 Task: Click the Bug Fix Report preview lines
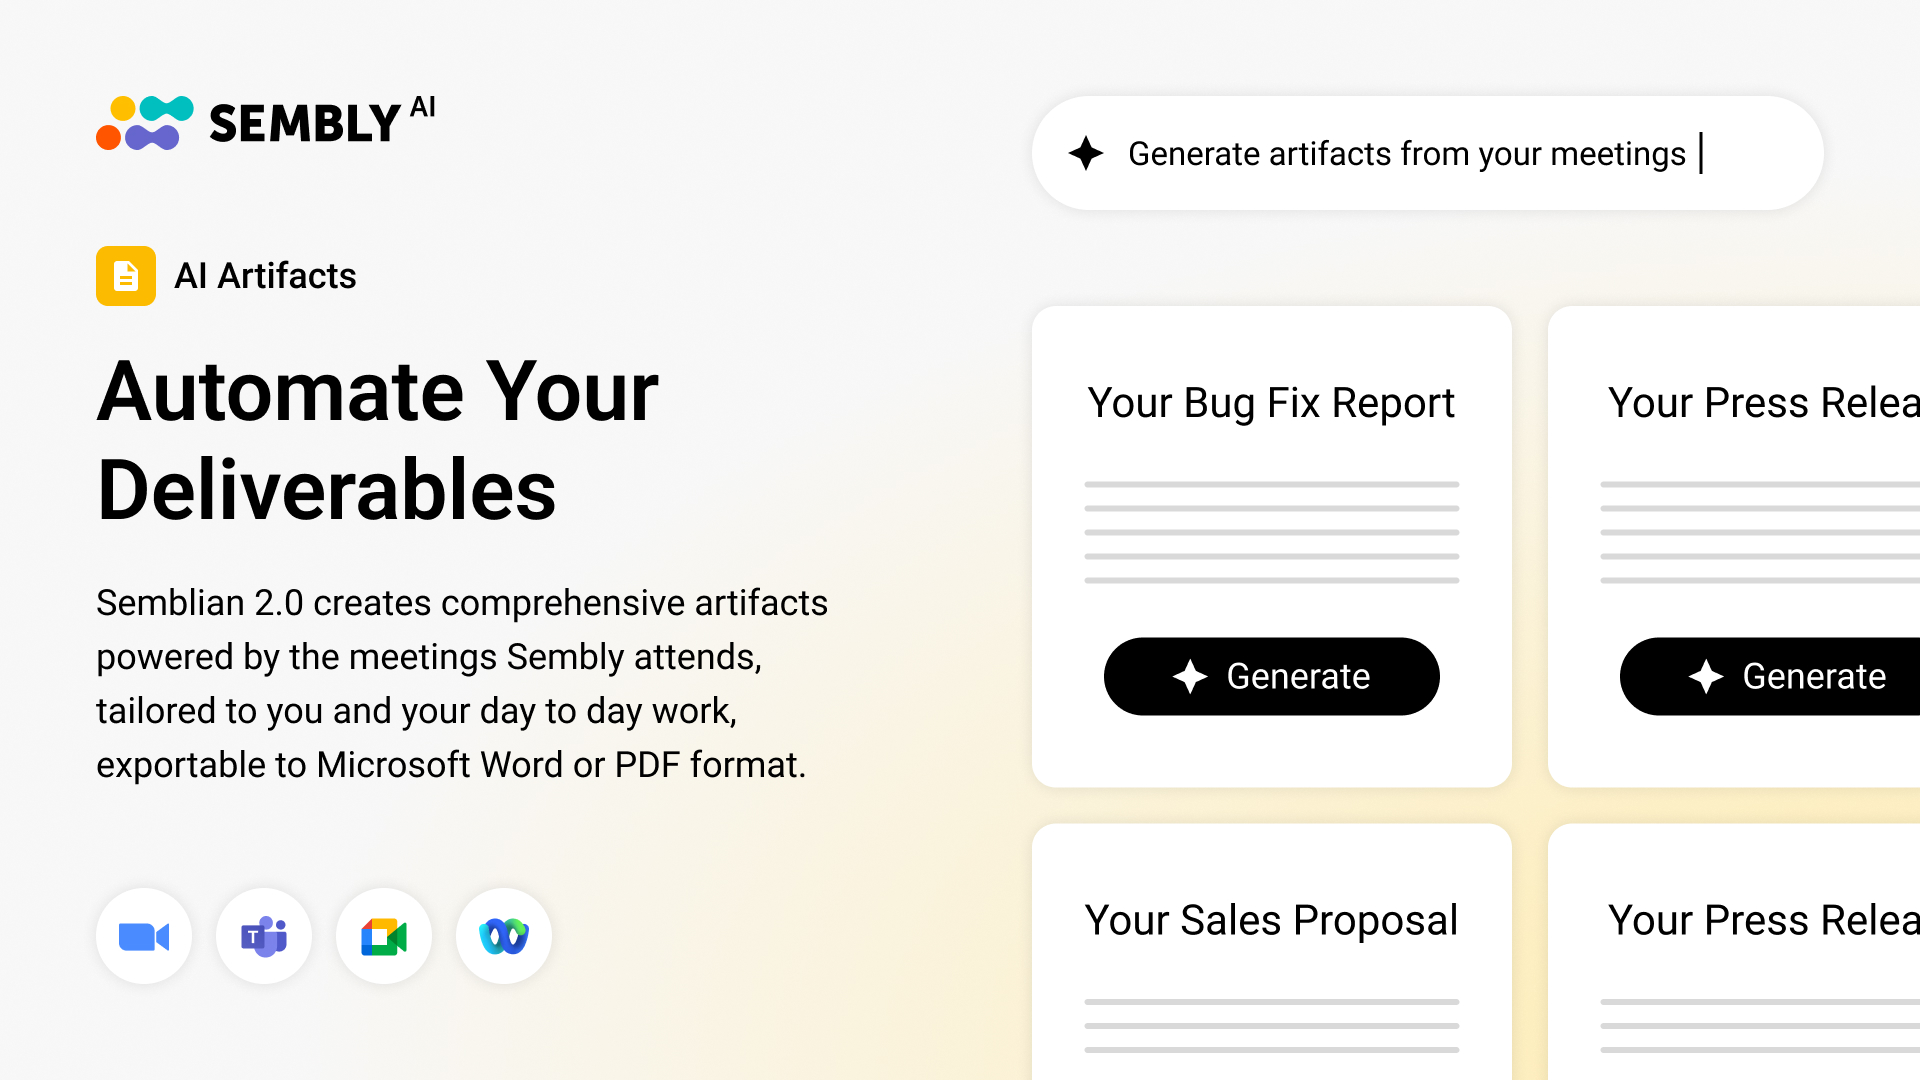[1271, 530]
